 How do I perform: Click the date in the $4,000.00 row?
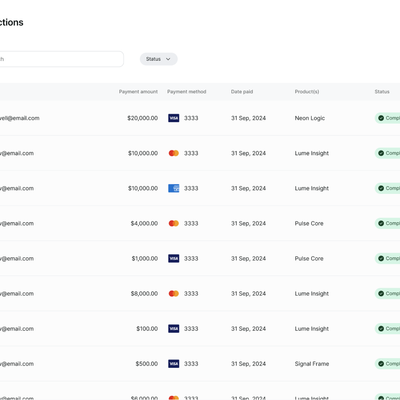click(248, 223)
